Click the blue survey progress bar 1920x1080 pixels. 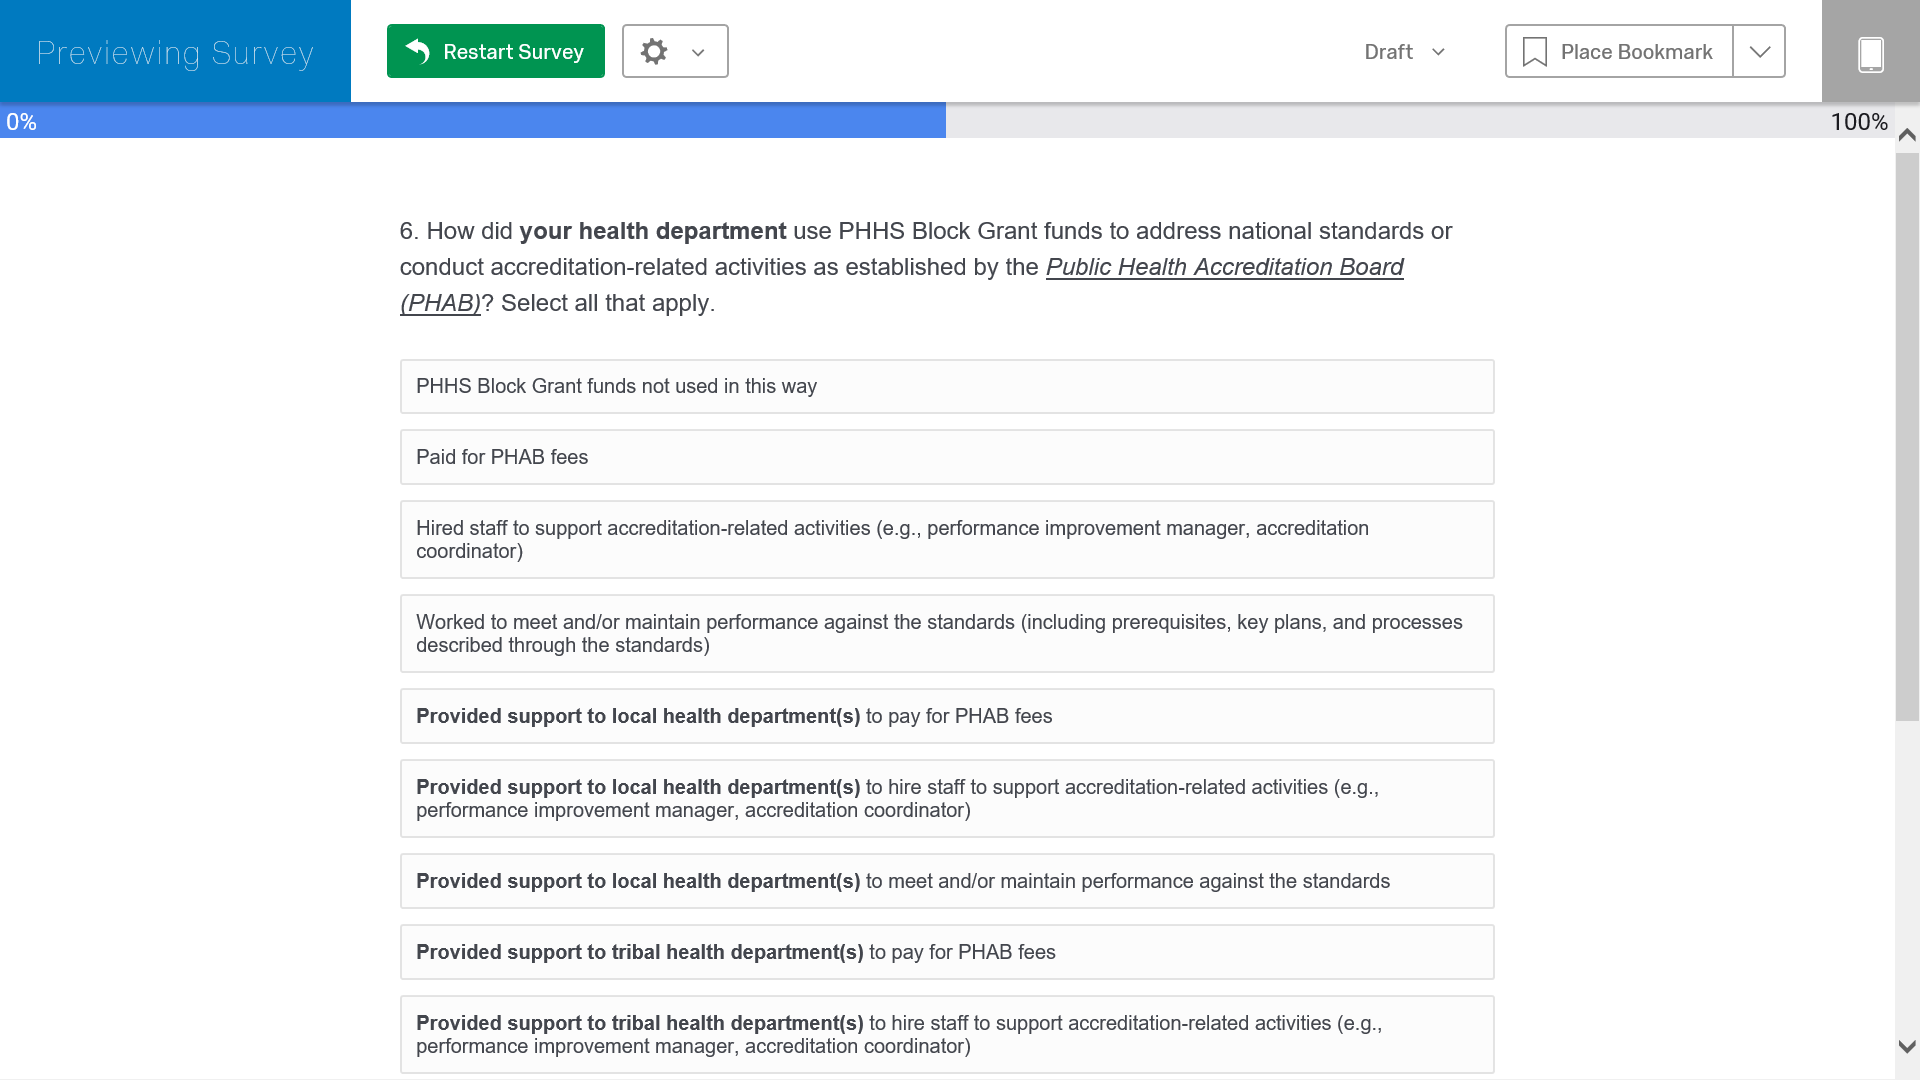[473, 121]
